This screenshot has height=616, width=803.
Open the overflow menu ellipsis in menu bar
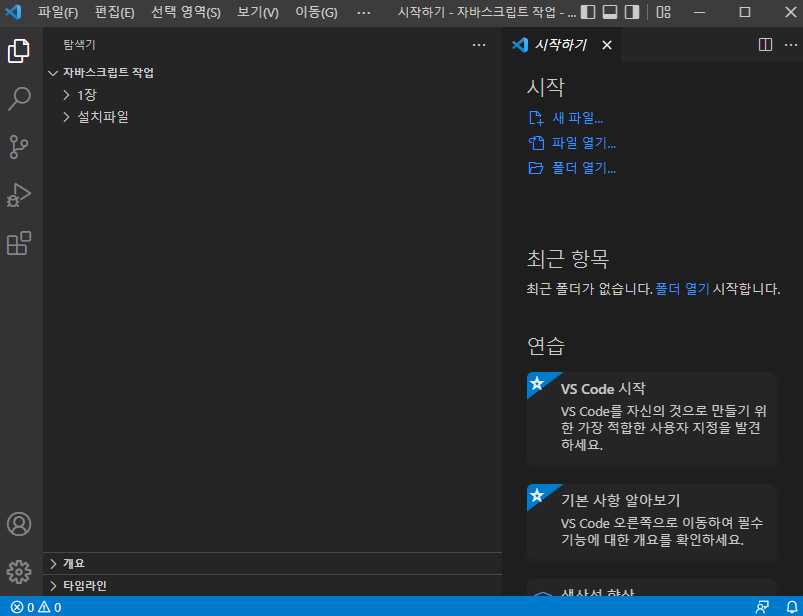(x=364, y=12)
